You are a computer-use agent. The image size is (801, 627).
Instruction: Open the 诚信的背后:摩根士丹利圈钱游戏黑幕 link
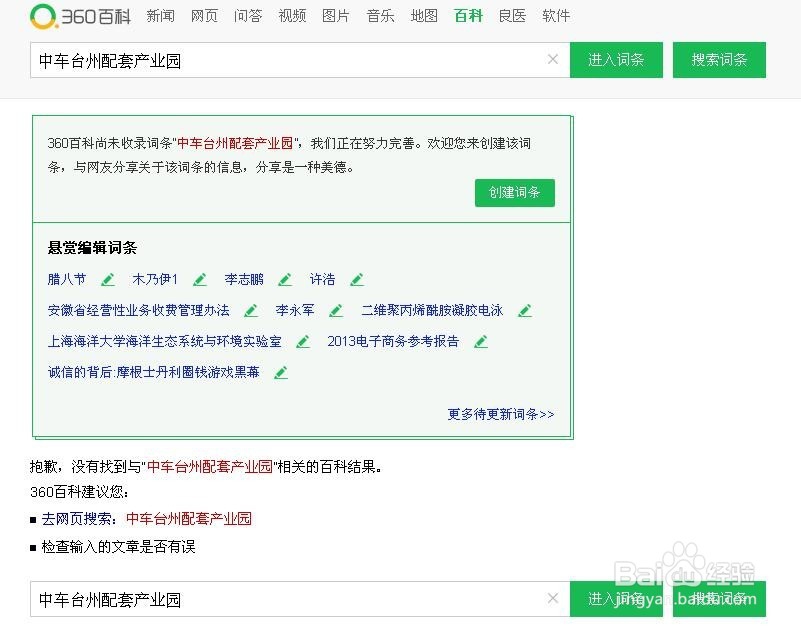[153, 373]
